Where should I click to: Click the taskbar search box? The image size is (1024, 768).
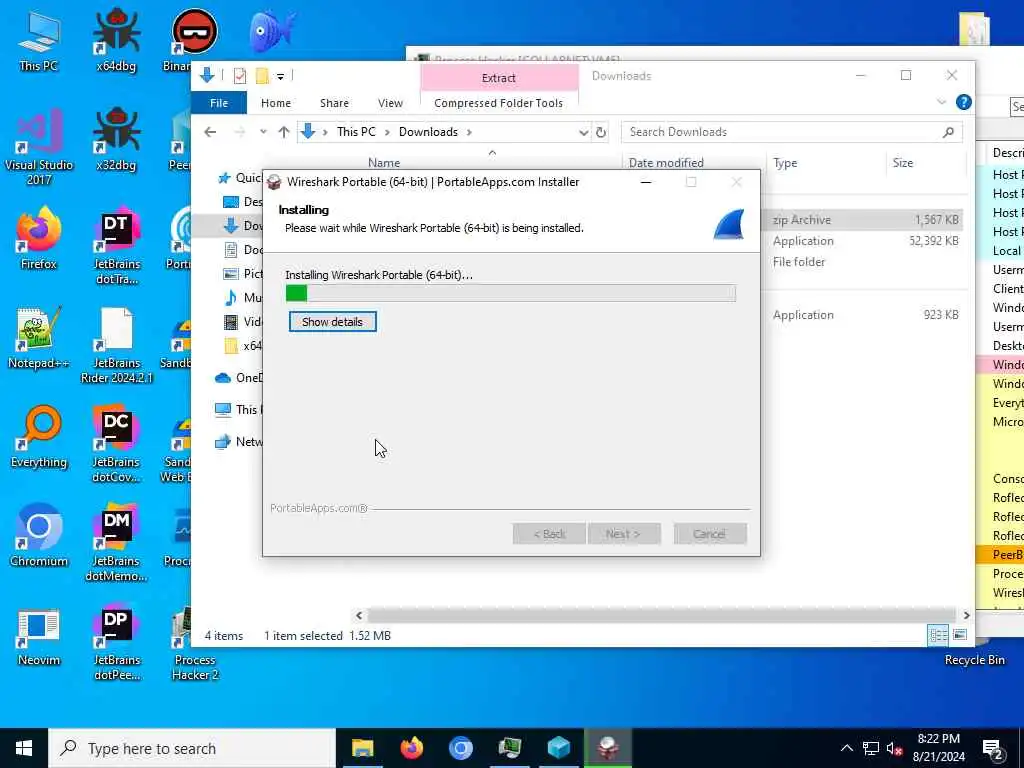(x=192, y=748)
